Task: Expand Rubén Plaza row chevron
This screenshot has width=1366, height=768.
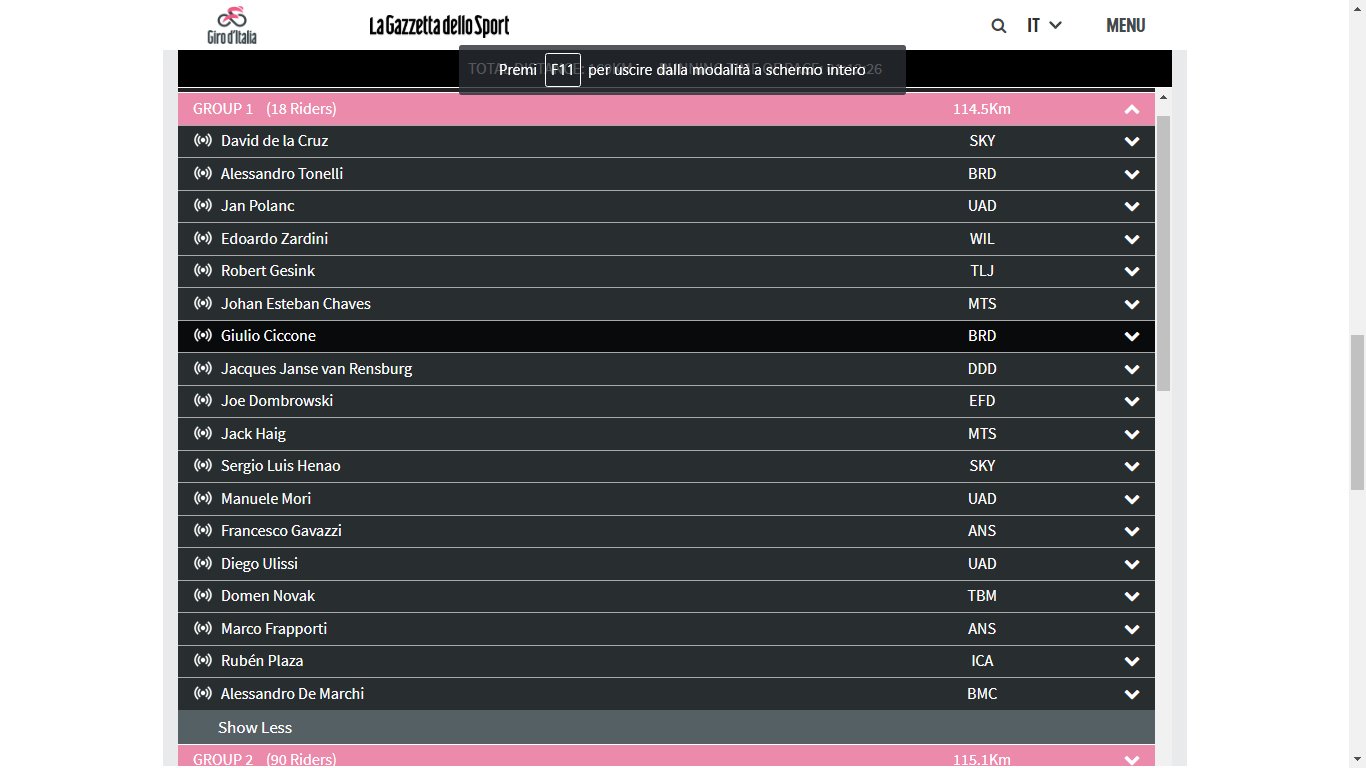Action: click(x=1131, y=661)
